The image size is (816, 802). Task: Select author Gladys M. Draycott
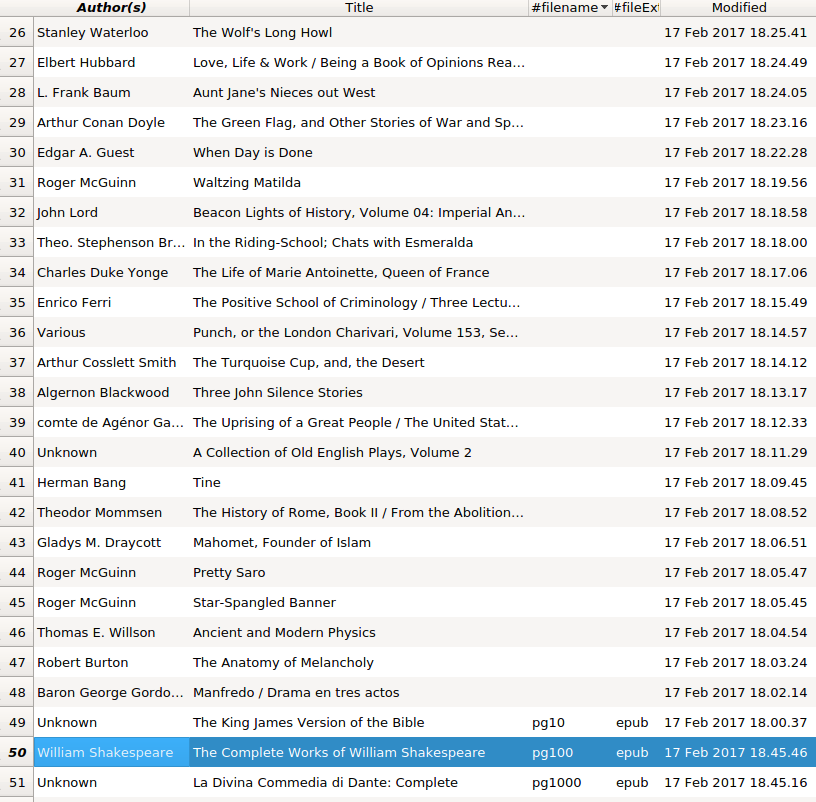[x=99, y=543]
